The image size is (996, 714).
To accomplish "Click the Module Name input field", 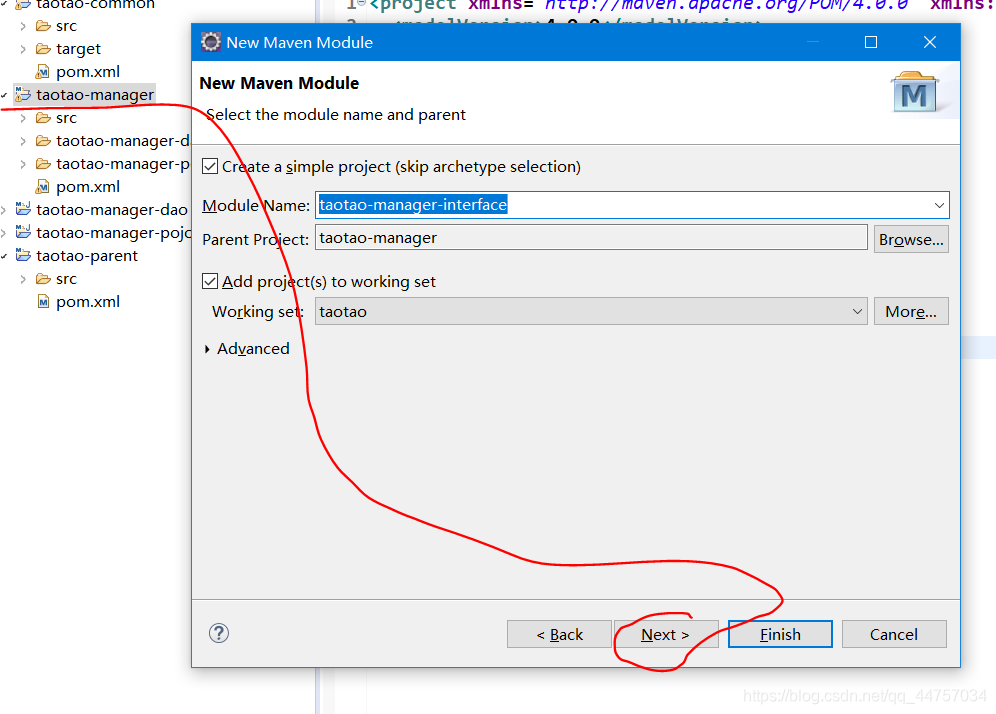I will [x=632, y=205].
